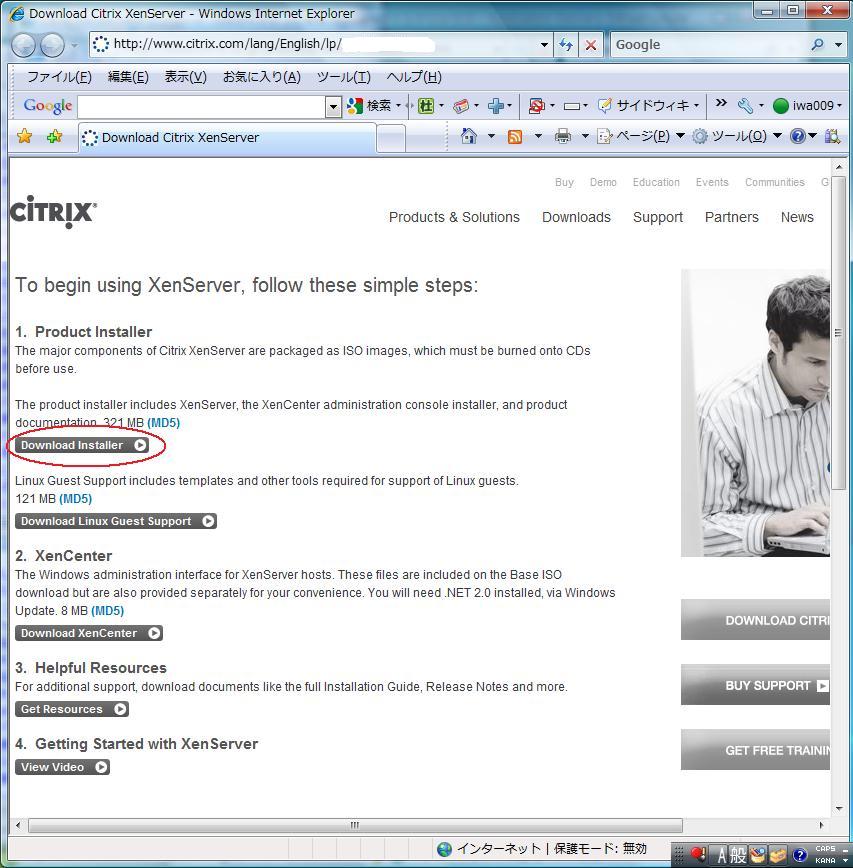Viewport: 853px width, 868px height.
Task: Click the BUY SUPPORT banner button
Action: tap(756, 685)
